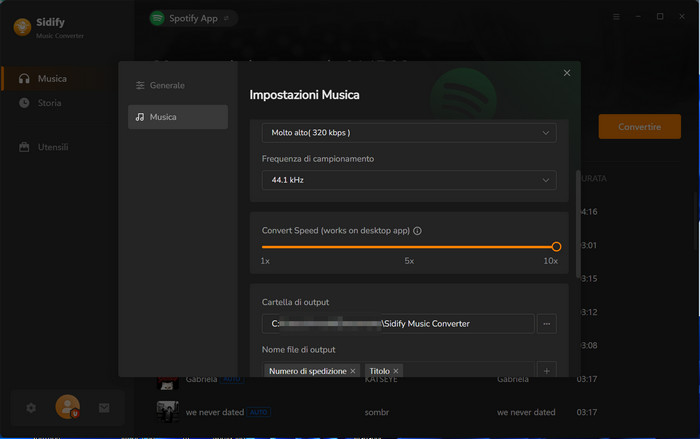Select the Musica settings tab
Viewport: 700px width, 439px height.
178,117
